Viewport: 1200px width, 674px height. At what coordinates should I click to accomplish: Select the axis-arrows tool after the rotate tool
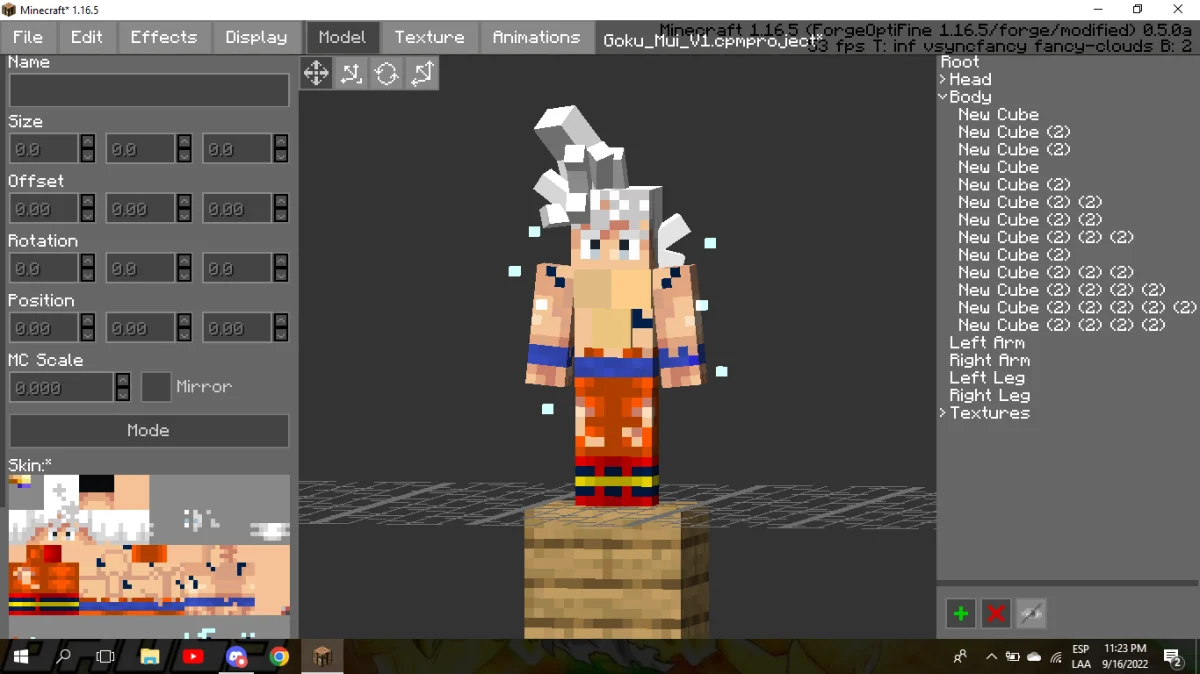click(x=422, y=73)
